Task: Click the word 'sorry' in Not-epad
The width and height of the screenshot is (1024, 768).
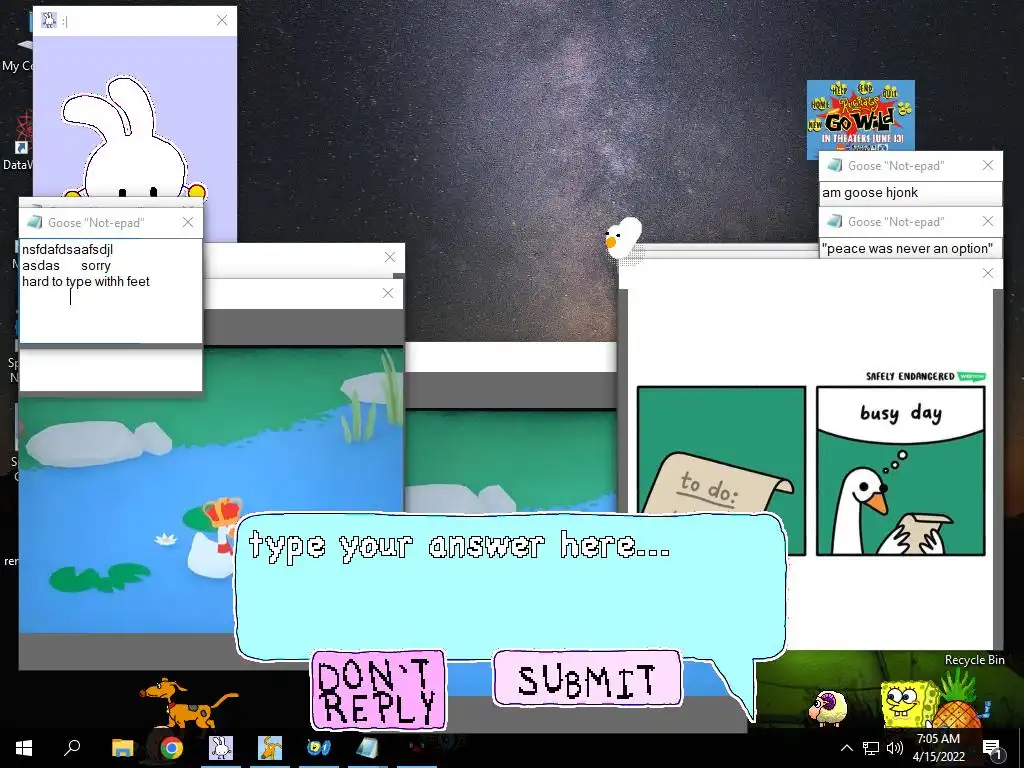Action: click(96, 266)
